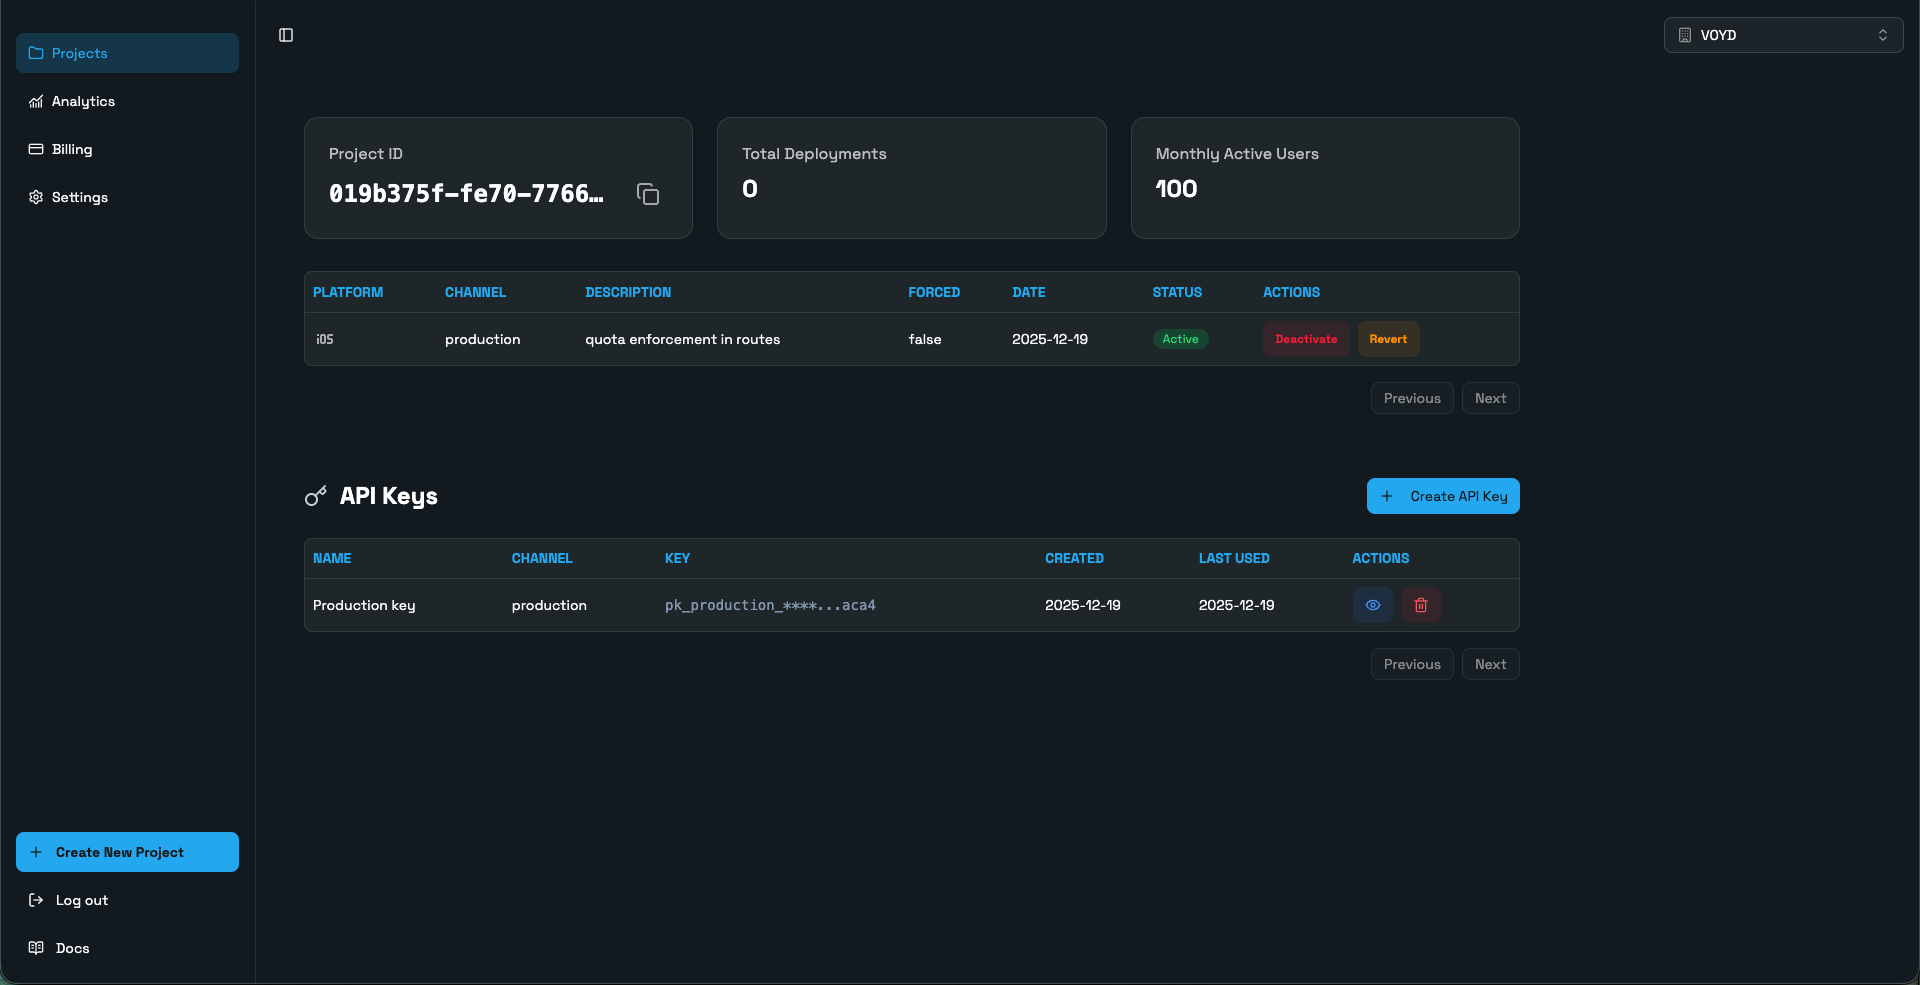Copy the Project ID with the copy icon

click(x=647, y=194)
